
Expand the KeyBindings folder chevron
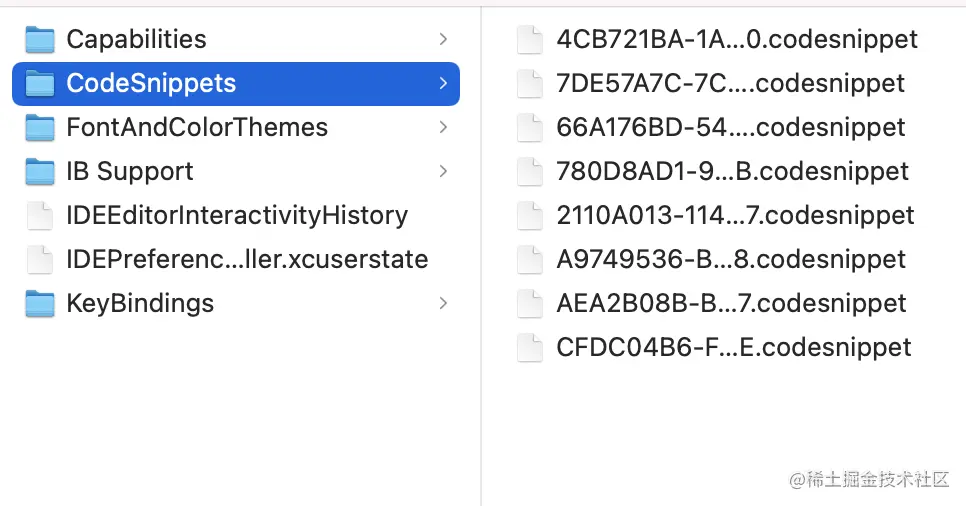pos(443,304)
